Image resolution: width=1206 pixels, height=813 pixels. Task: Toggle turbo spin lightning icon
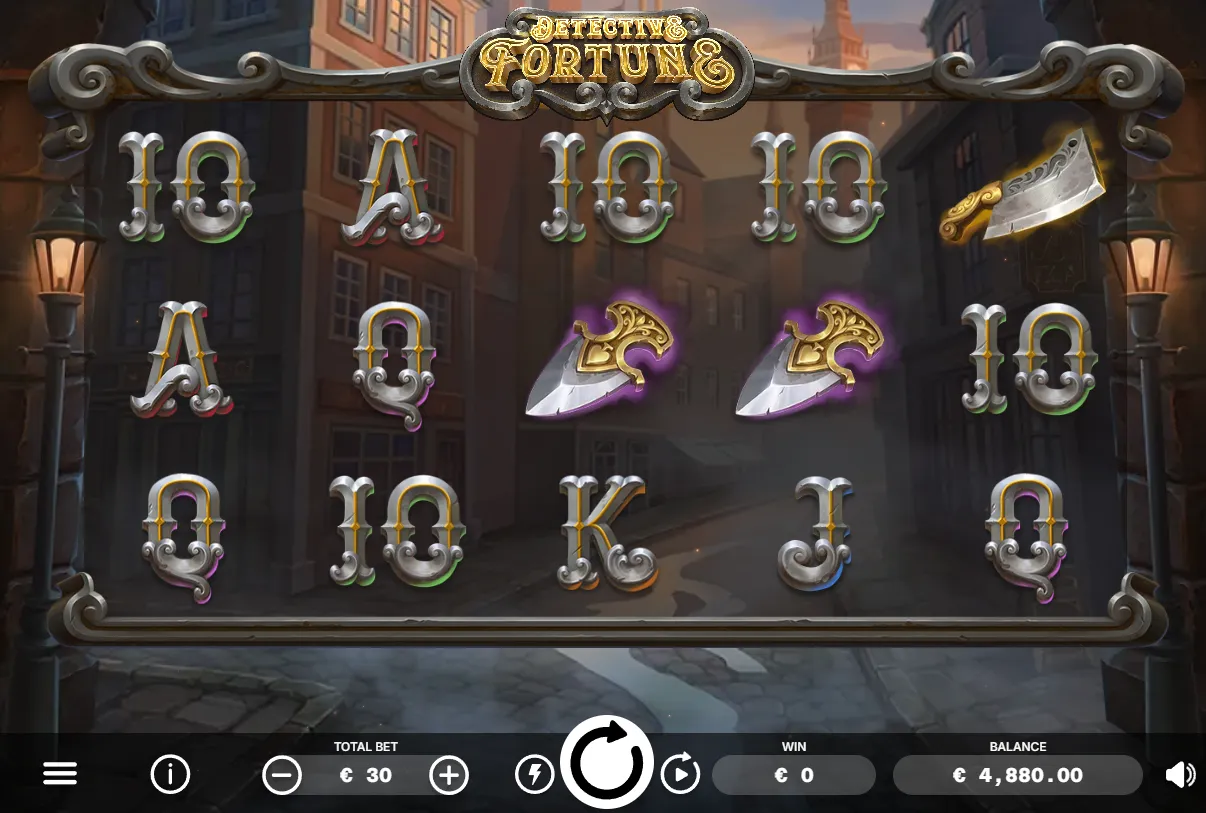pos(535,774)
